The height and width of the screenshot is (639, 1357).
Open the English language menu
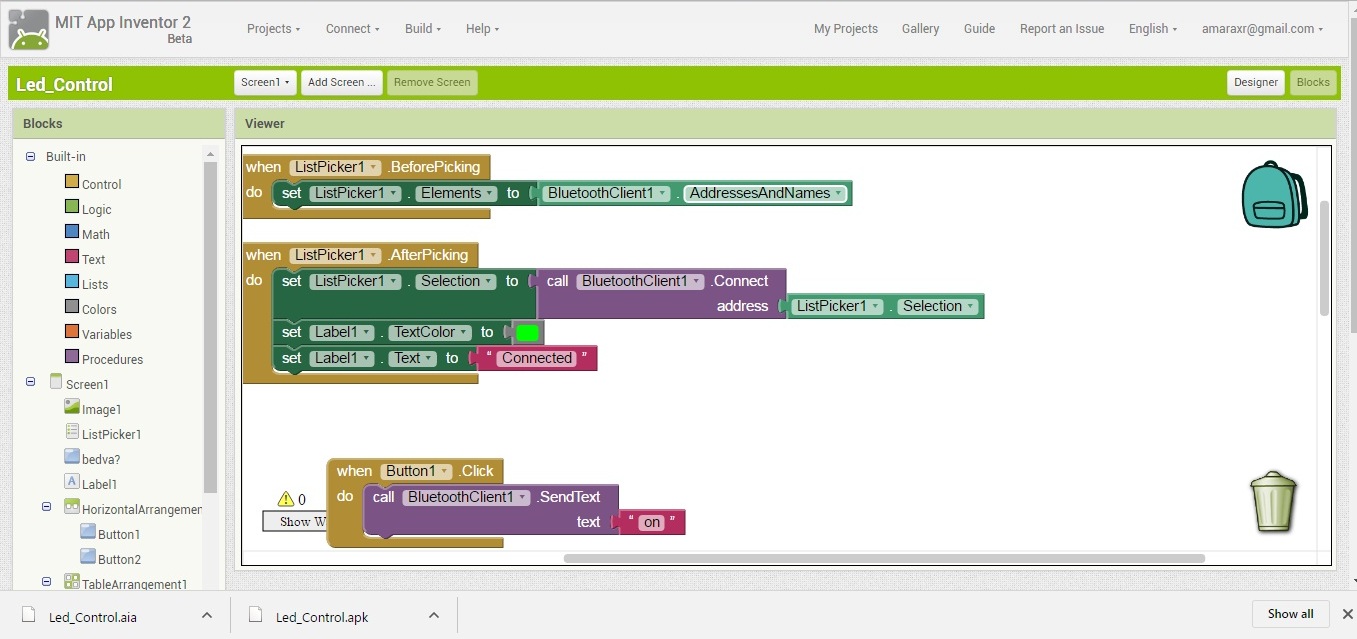pos(1153,29)
